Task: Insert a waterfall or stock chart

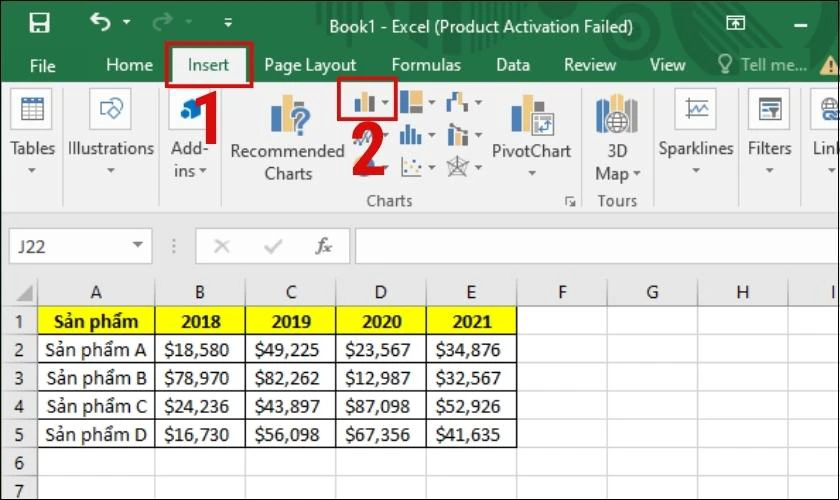Action: pos(464,102)
